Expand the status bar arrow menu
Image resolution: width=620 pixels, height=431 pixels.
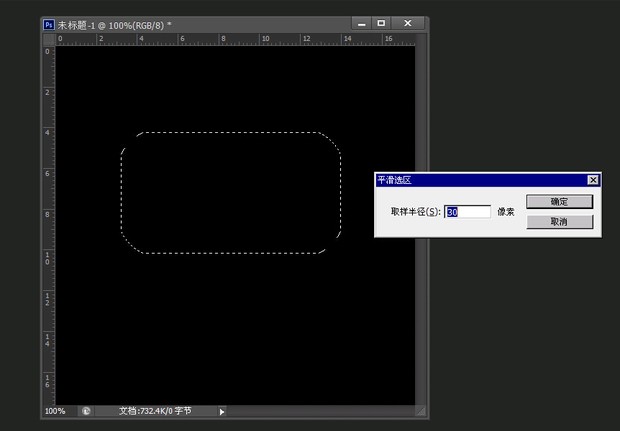pyautogui.click(x=222, y=411)
